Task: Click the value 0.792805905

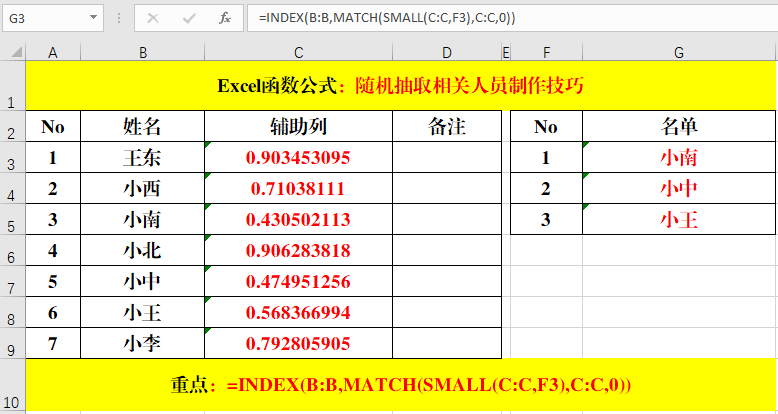Action: pos(298,343)
